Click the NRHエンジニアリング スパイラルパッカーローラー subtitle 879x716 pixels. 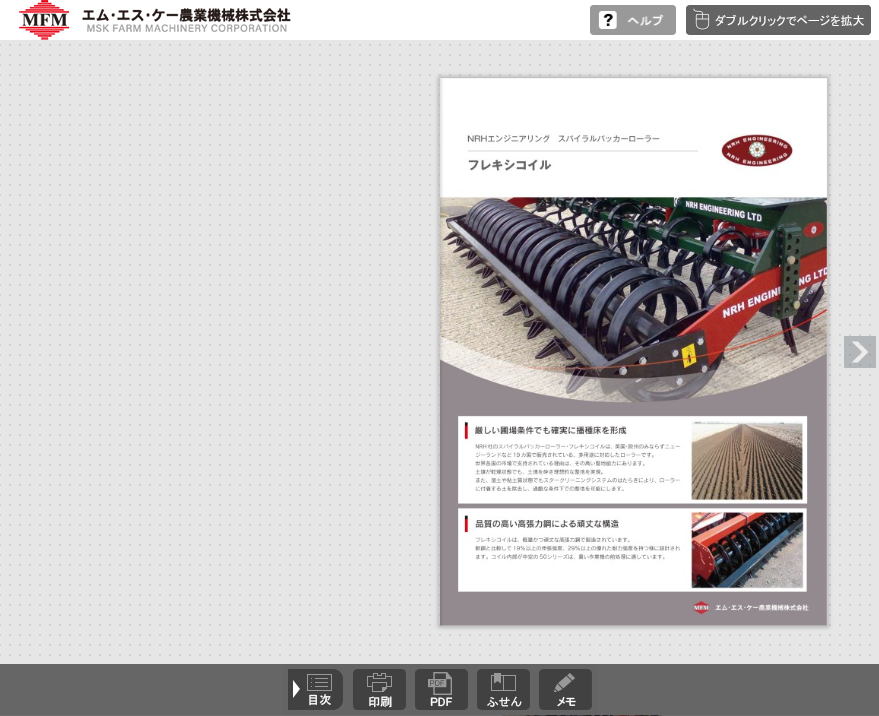(563, 138)
